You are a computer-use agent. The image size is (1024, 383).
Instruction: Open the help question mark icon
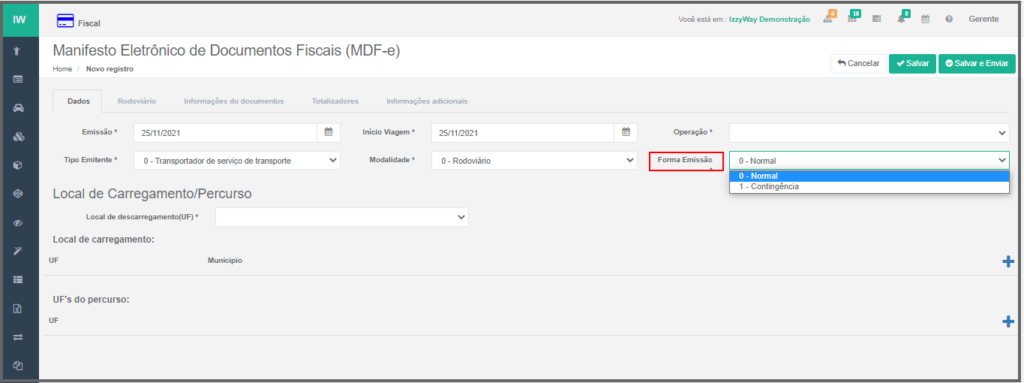point(948,20)
